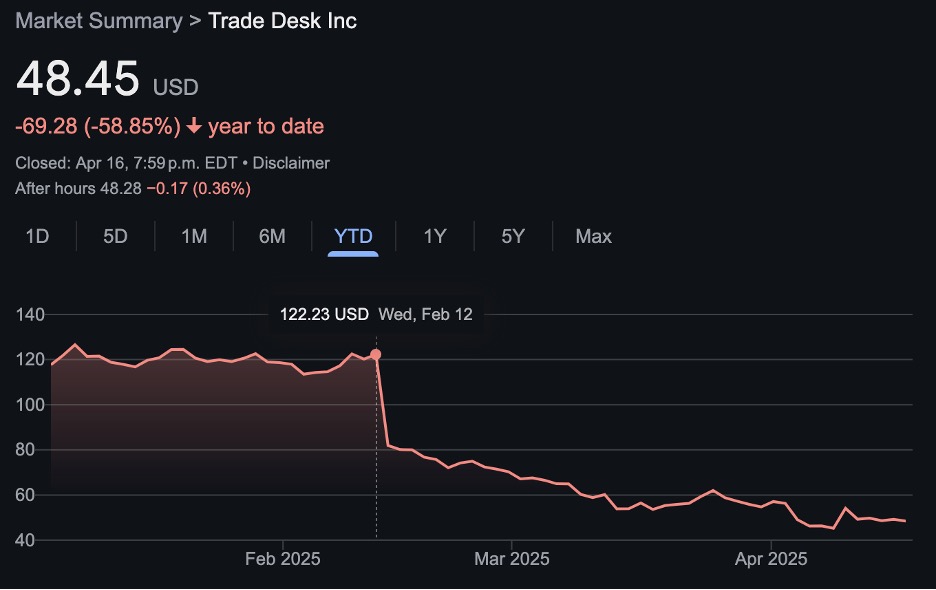Show the Max range chart
Viewport: 936px width, 590px height.
(593, 236)
